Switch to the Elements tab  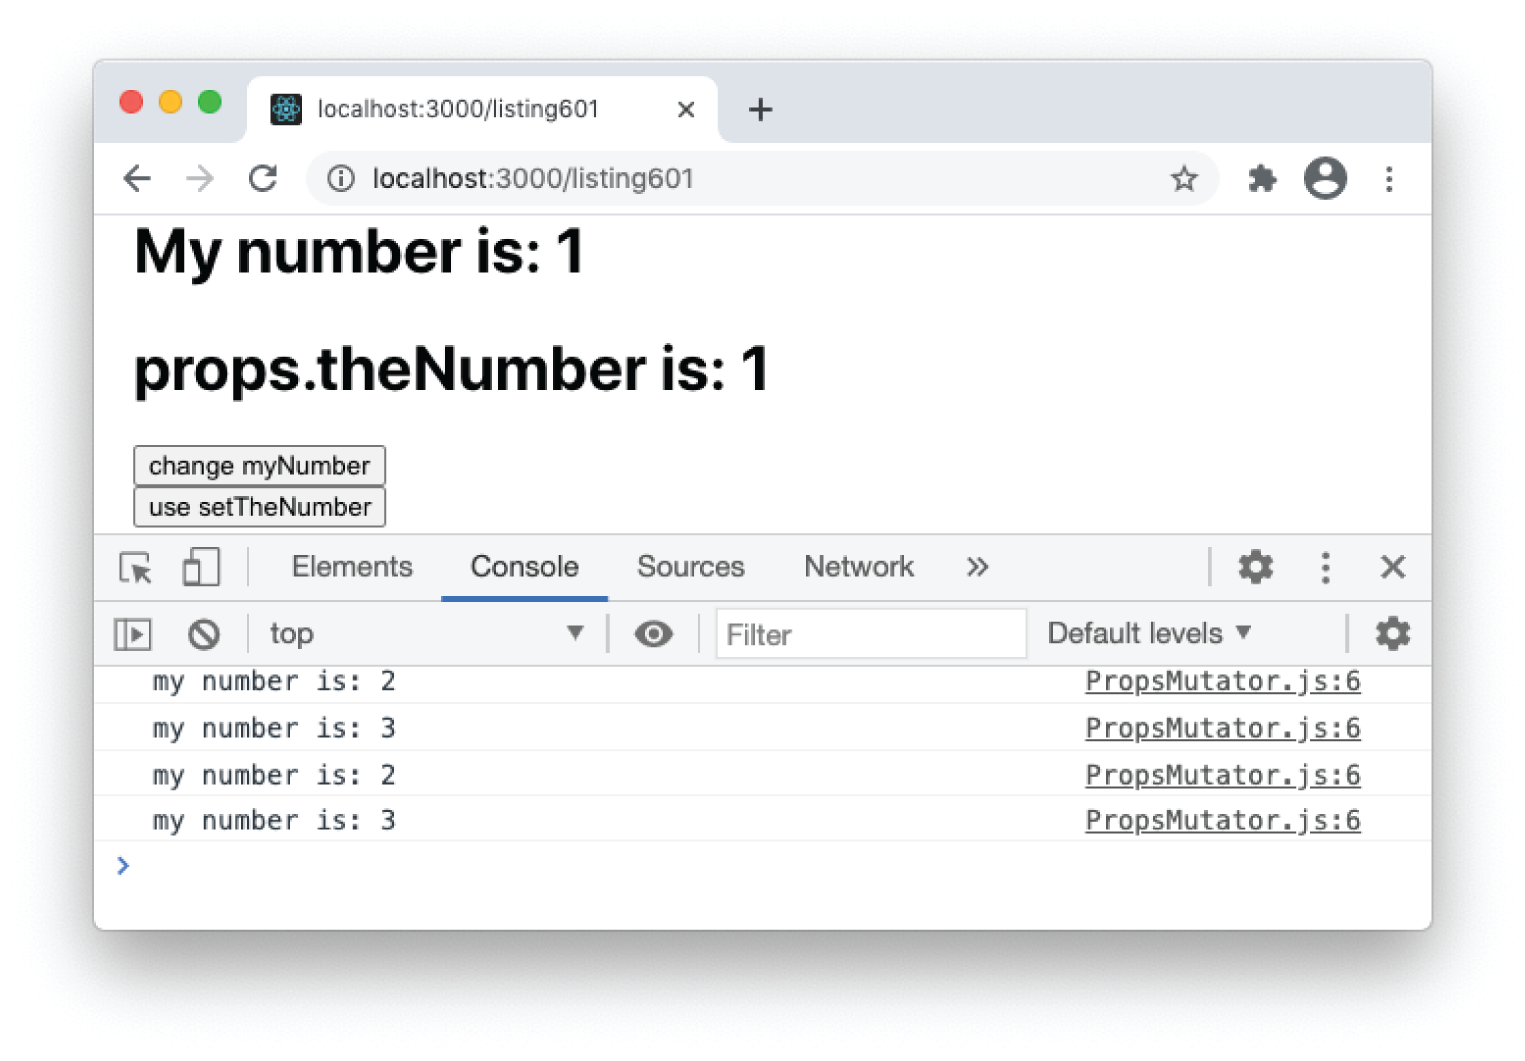pos(352,567)
